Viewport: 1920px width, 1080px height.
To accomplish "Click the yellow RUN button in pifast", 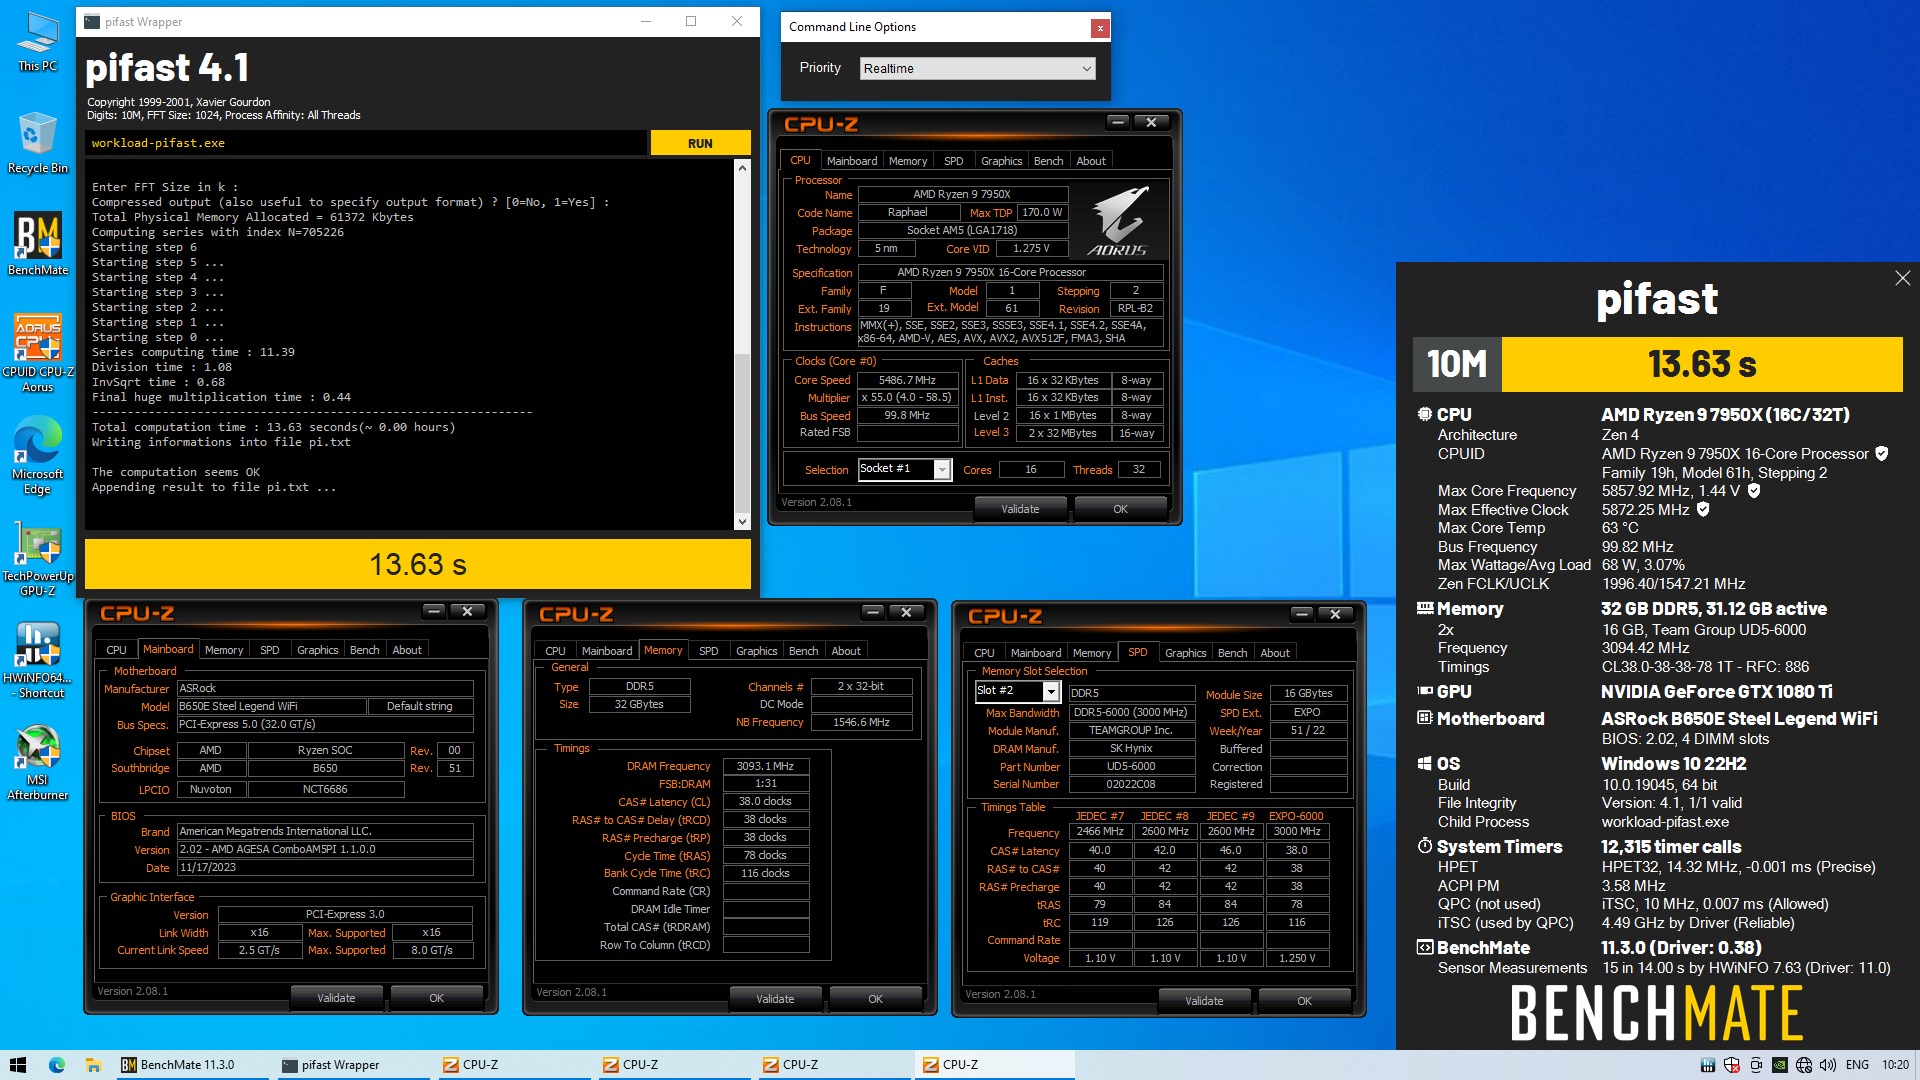I will [700, 143].
